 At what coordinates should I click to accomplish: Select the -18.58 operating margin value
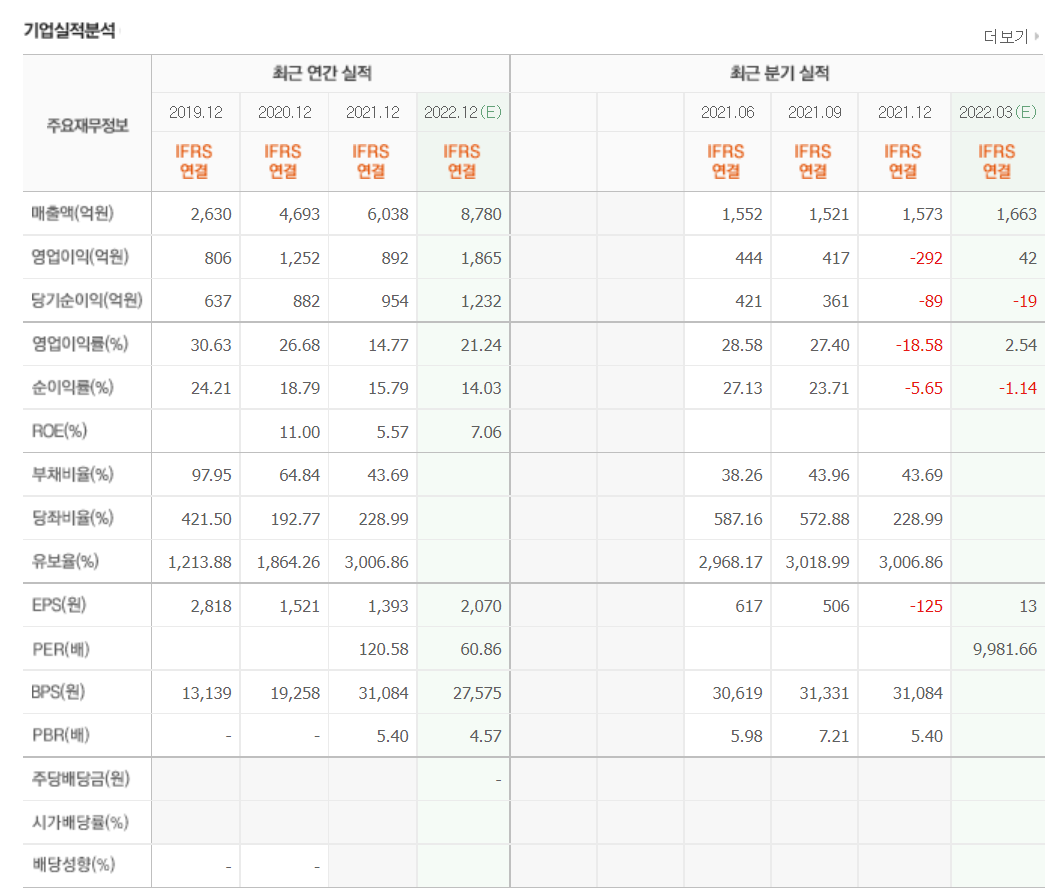point(919,345)
